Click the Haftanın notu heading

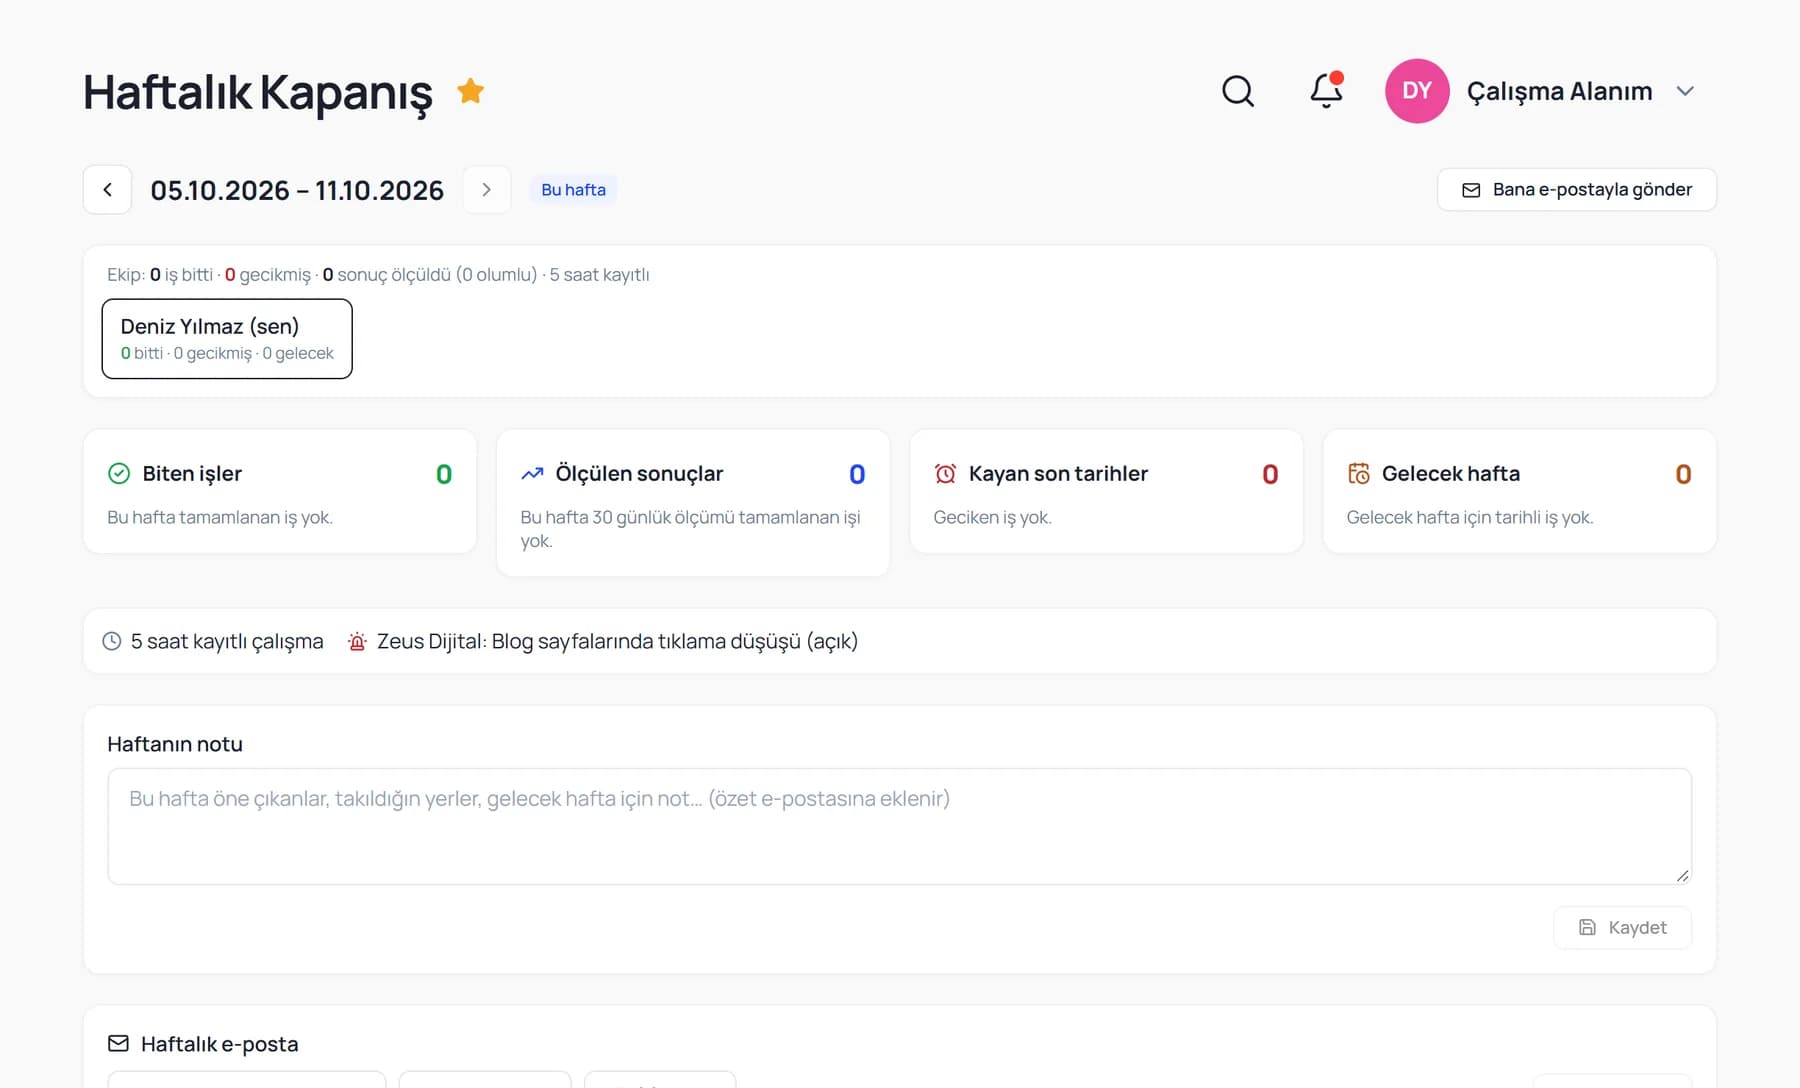175,744
